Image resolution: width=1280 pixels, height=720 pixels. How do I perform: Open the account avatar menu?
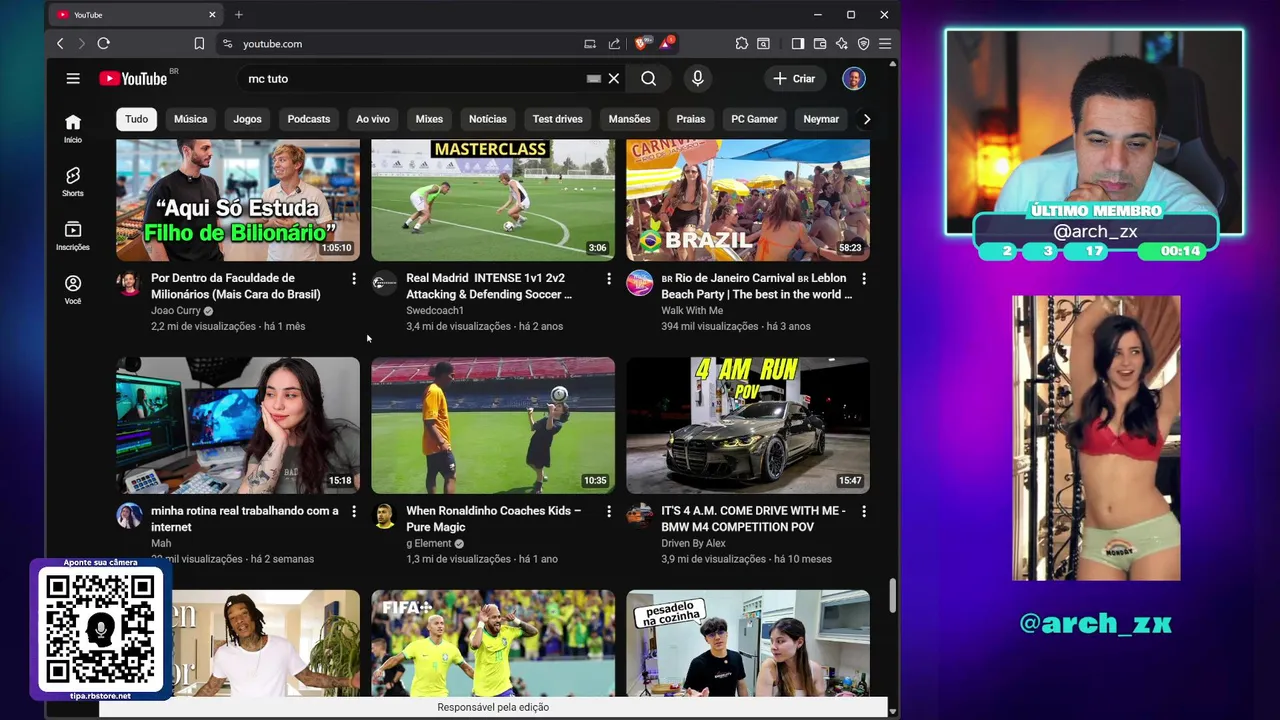(853, 78)
